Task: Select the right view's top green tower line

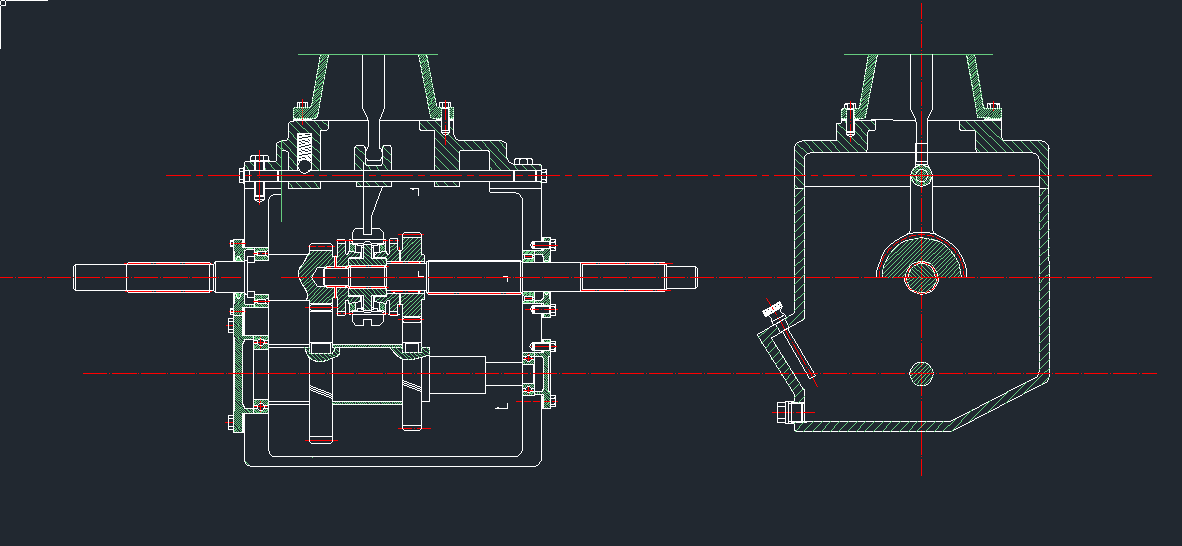Action: (918, 54)
